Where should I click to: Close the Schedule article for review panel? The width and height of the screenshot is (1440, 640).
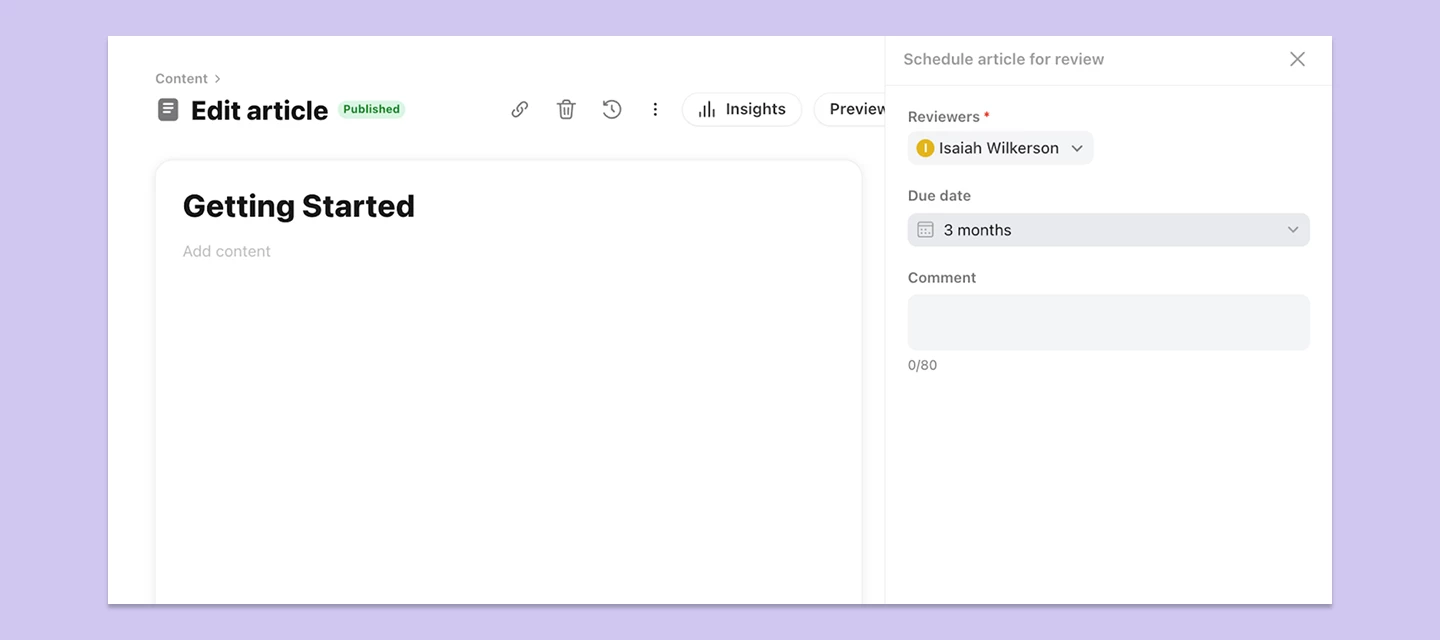tap(1297, 59)
